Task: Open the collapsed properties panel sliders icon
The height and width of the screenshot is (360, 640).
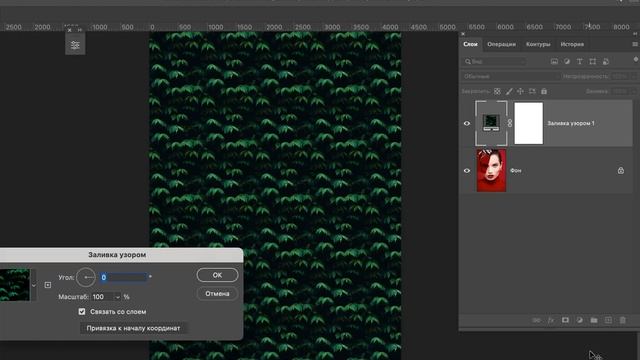Action: (75, 45)
